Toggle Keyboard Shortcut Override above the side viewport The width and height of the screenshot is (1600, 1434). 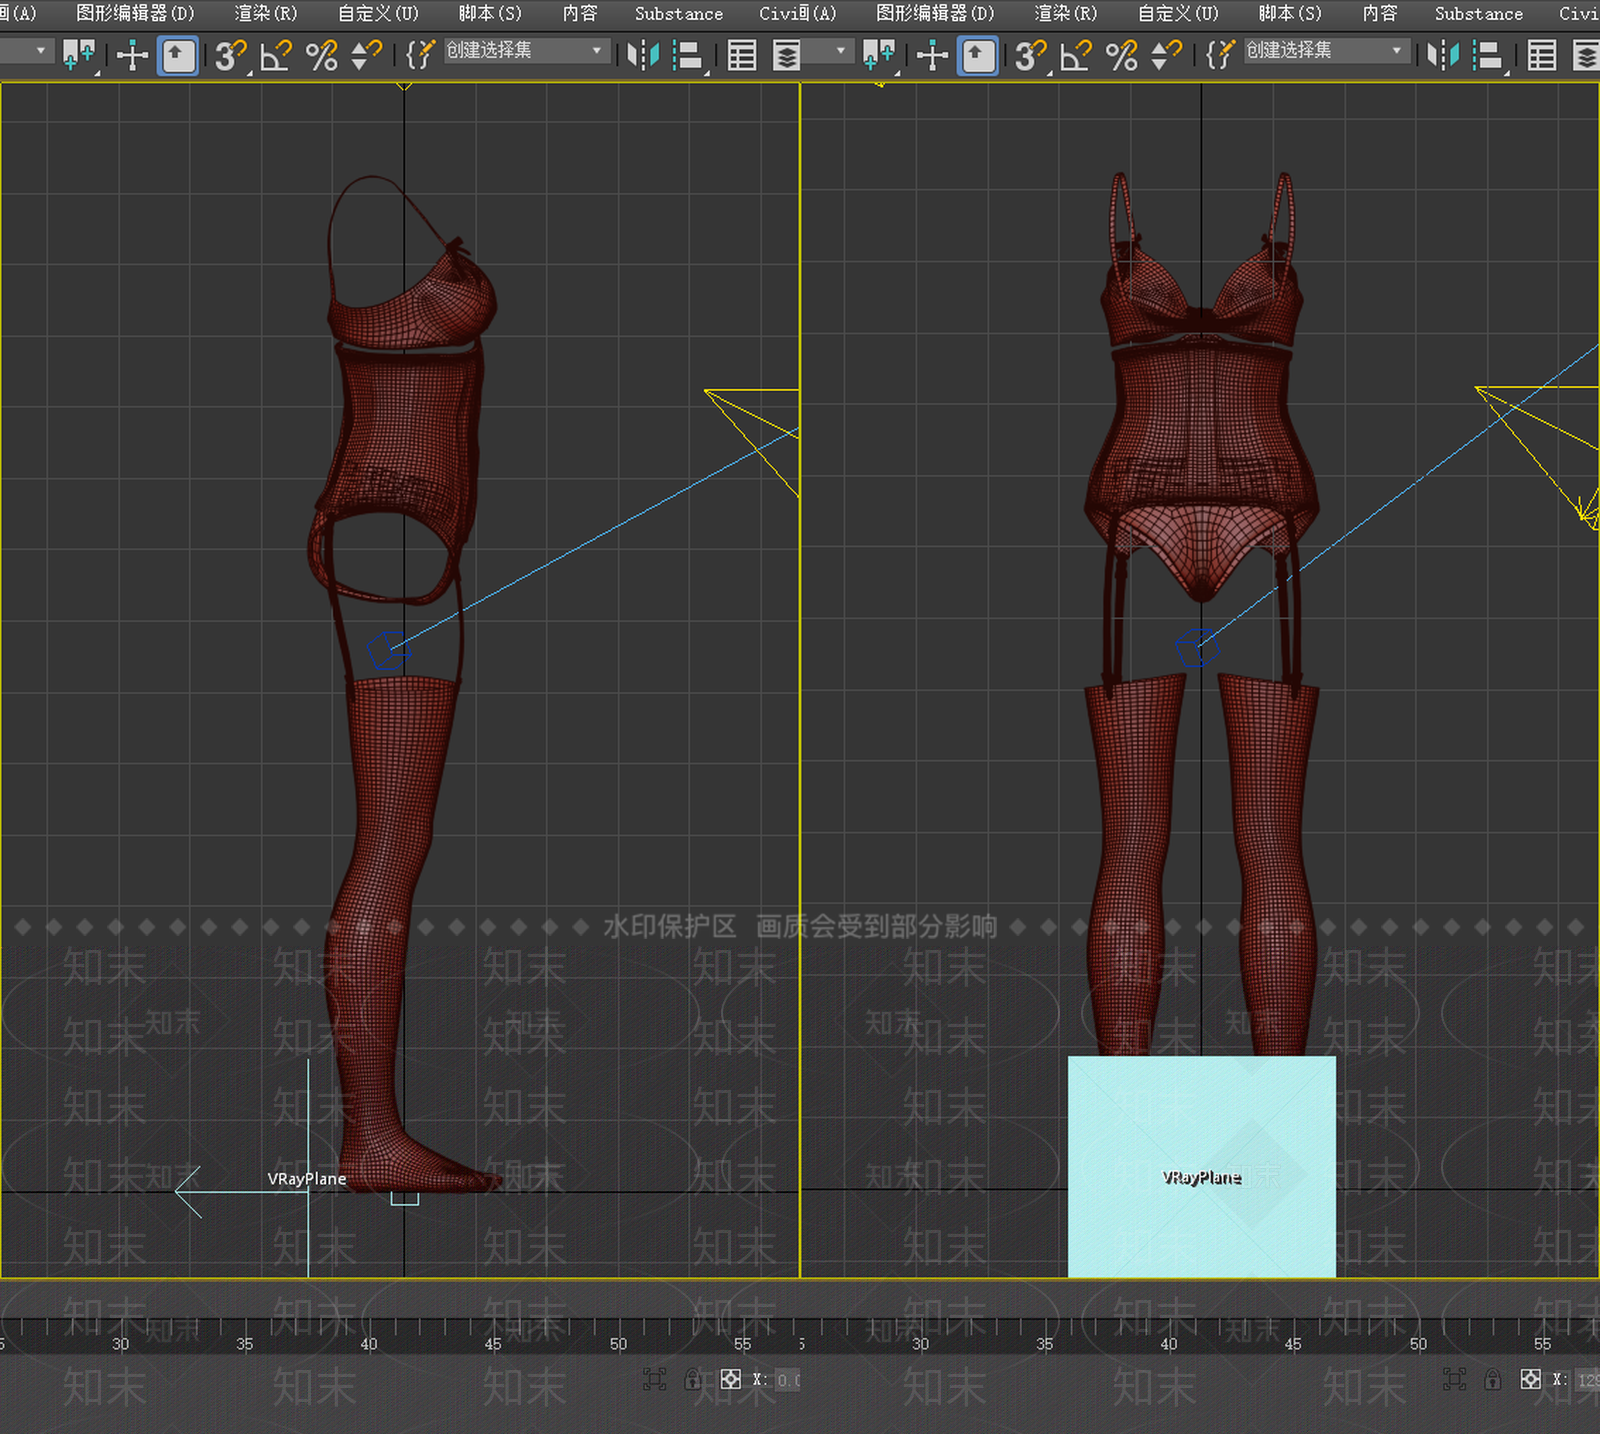(x=178, y=55)
